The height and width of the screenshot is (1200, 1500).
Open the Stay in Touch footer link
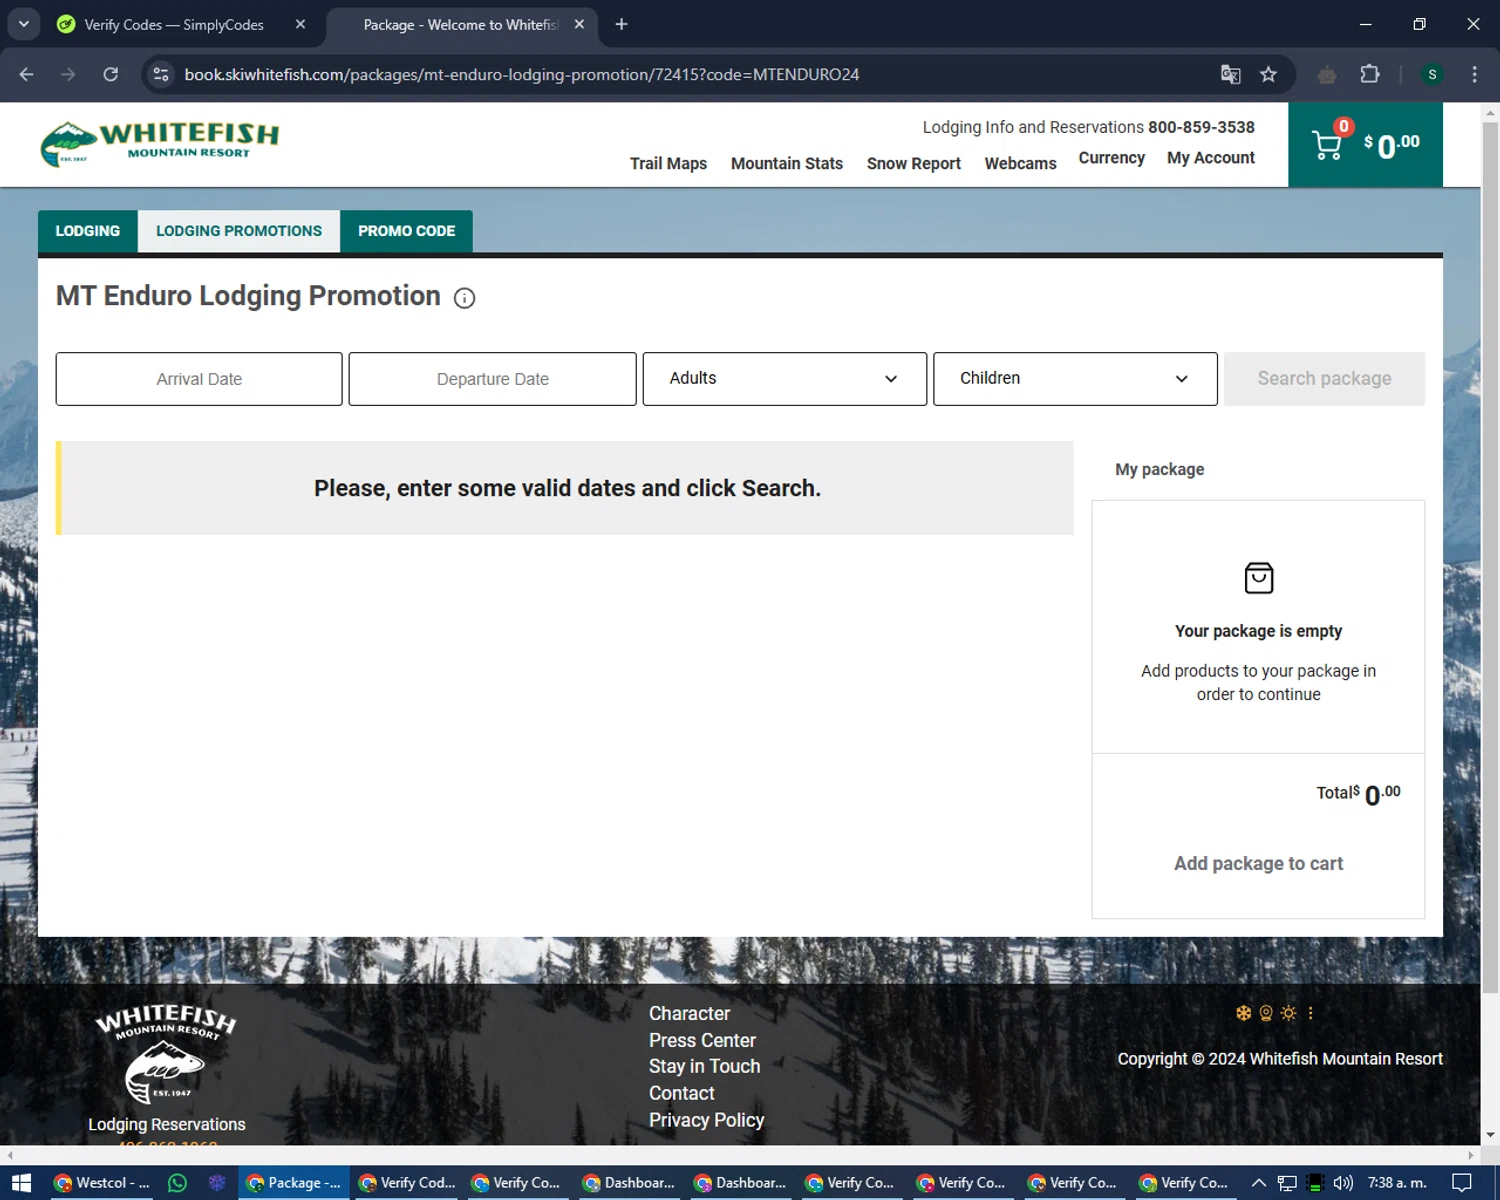click(704, 1066)
